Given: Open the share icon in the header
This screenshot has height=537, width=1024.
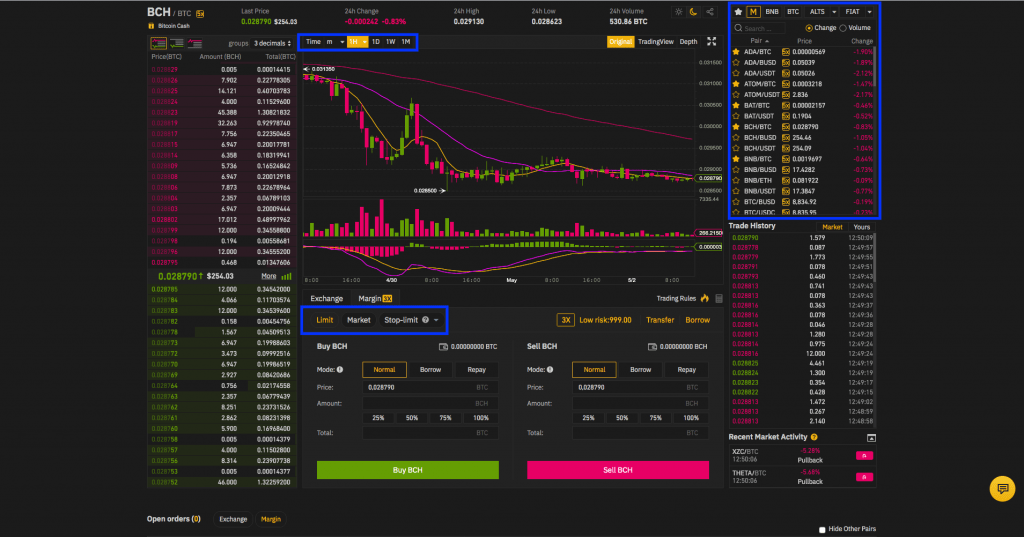Looking at the screenshot, I should click(710, 12).
